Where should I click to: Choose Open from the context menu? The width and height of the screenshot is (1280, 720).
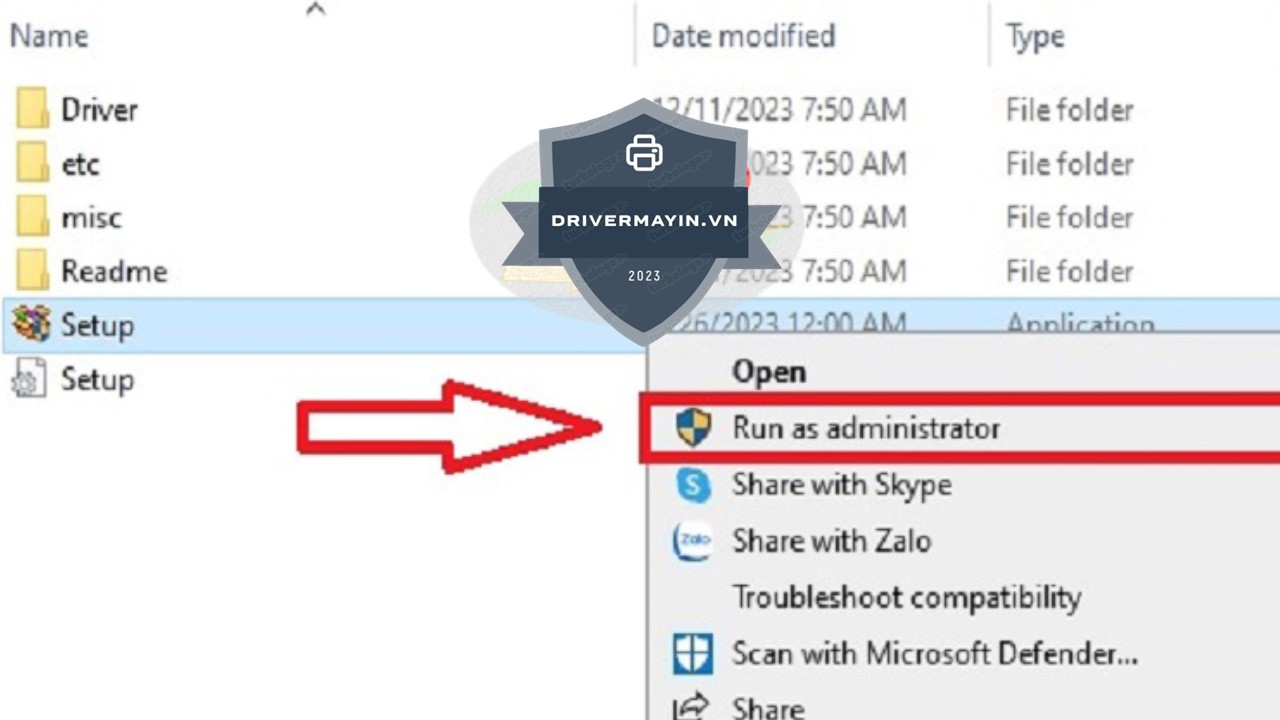(x=769, y=372)
